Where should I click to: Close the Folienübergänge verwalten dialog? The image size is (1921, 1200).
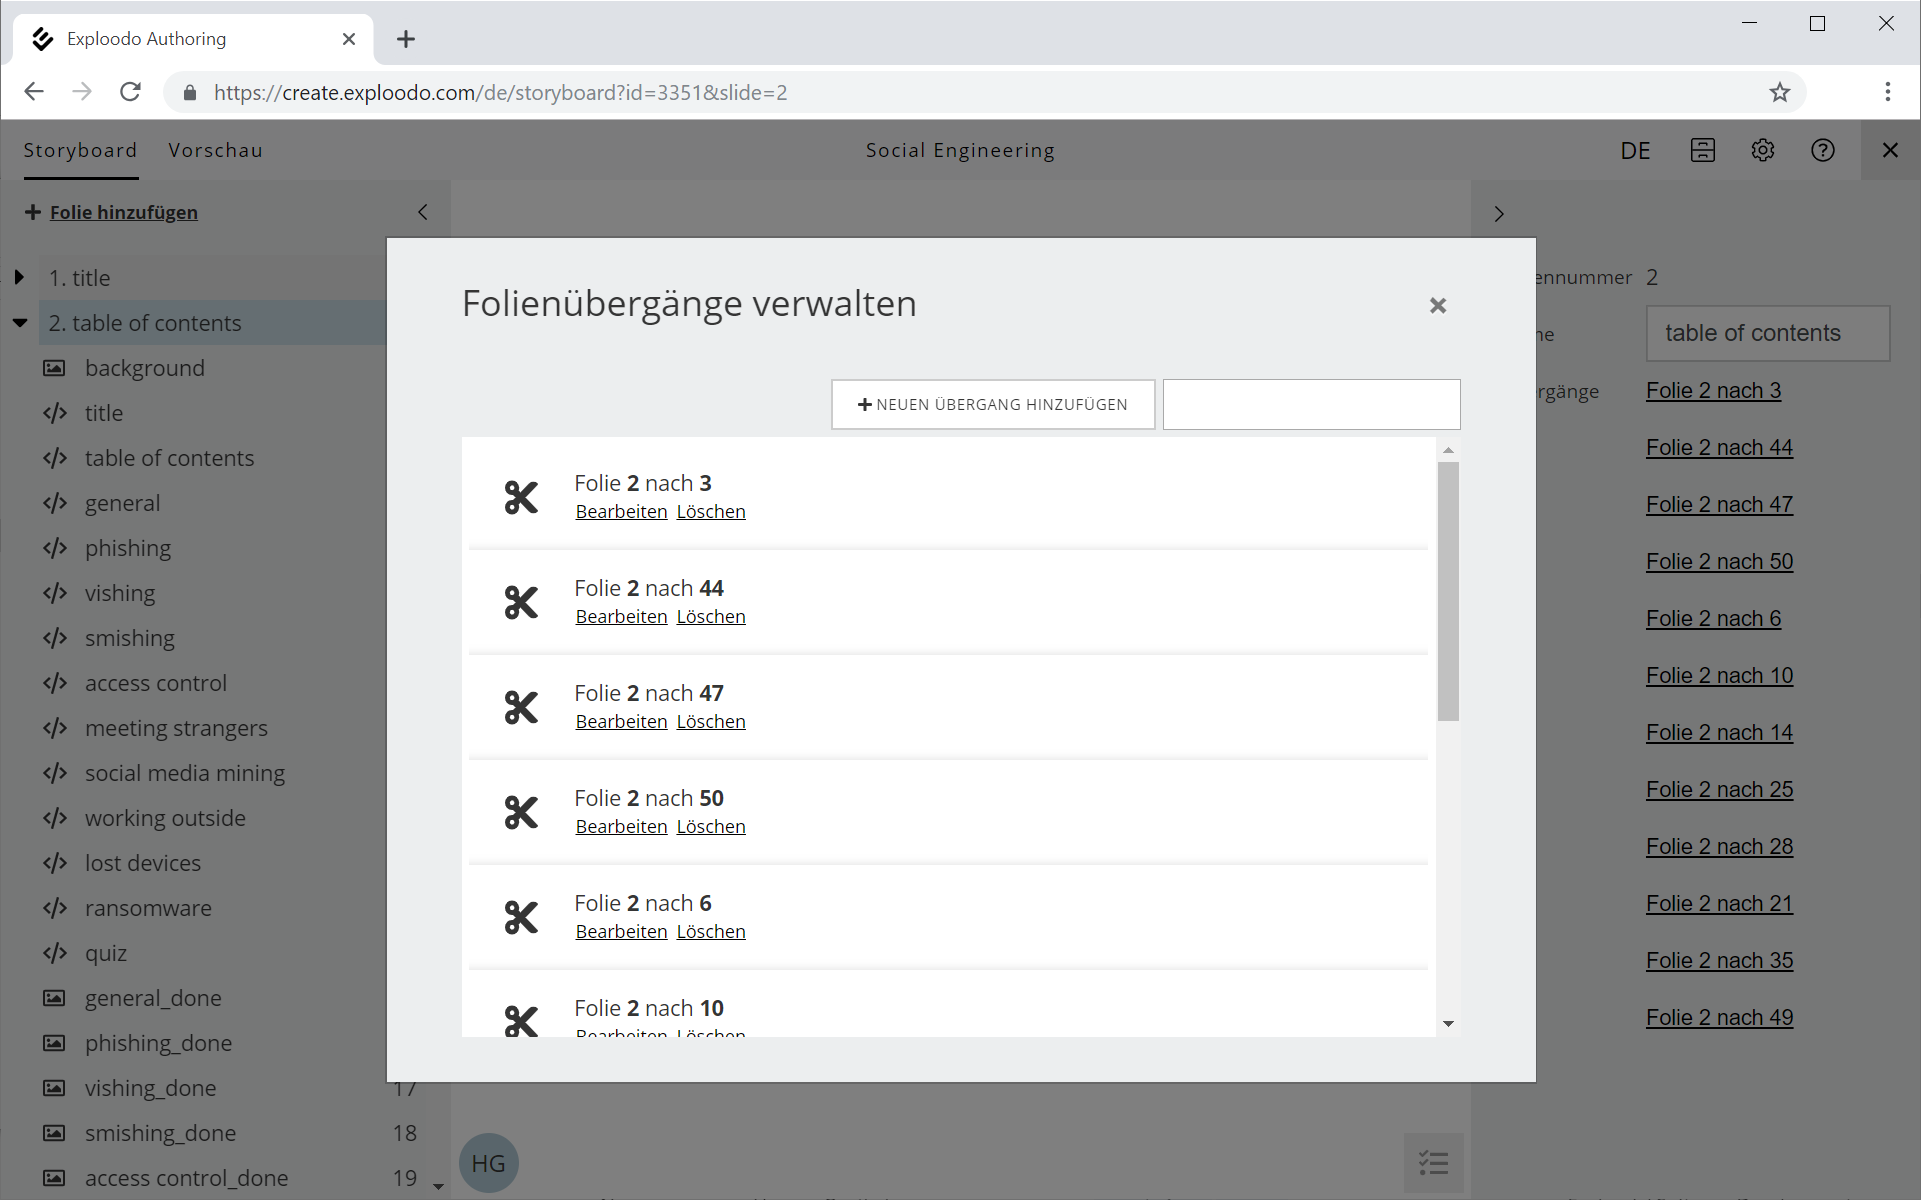1437,305
